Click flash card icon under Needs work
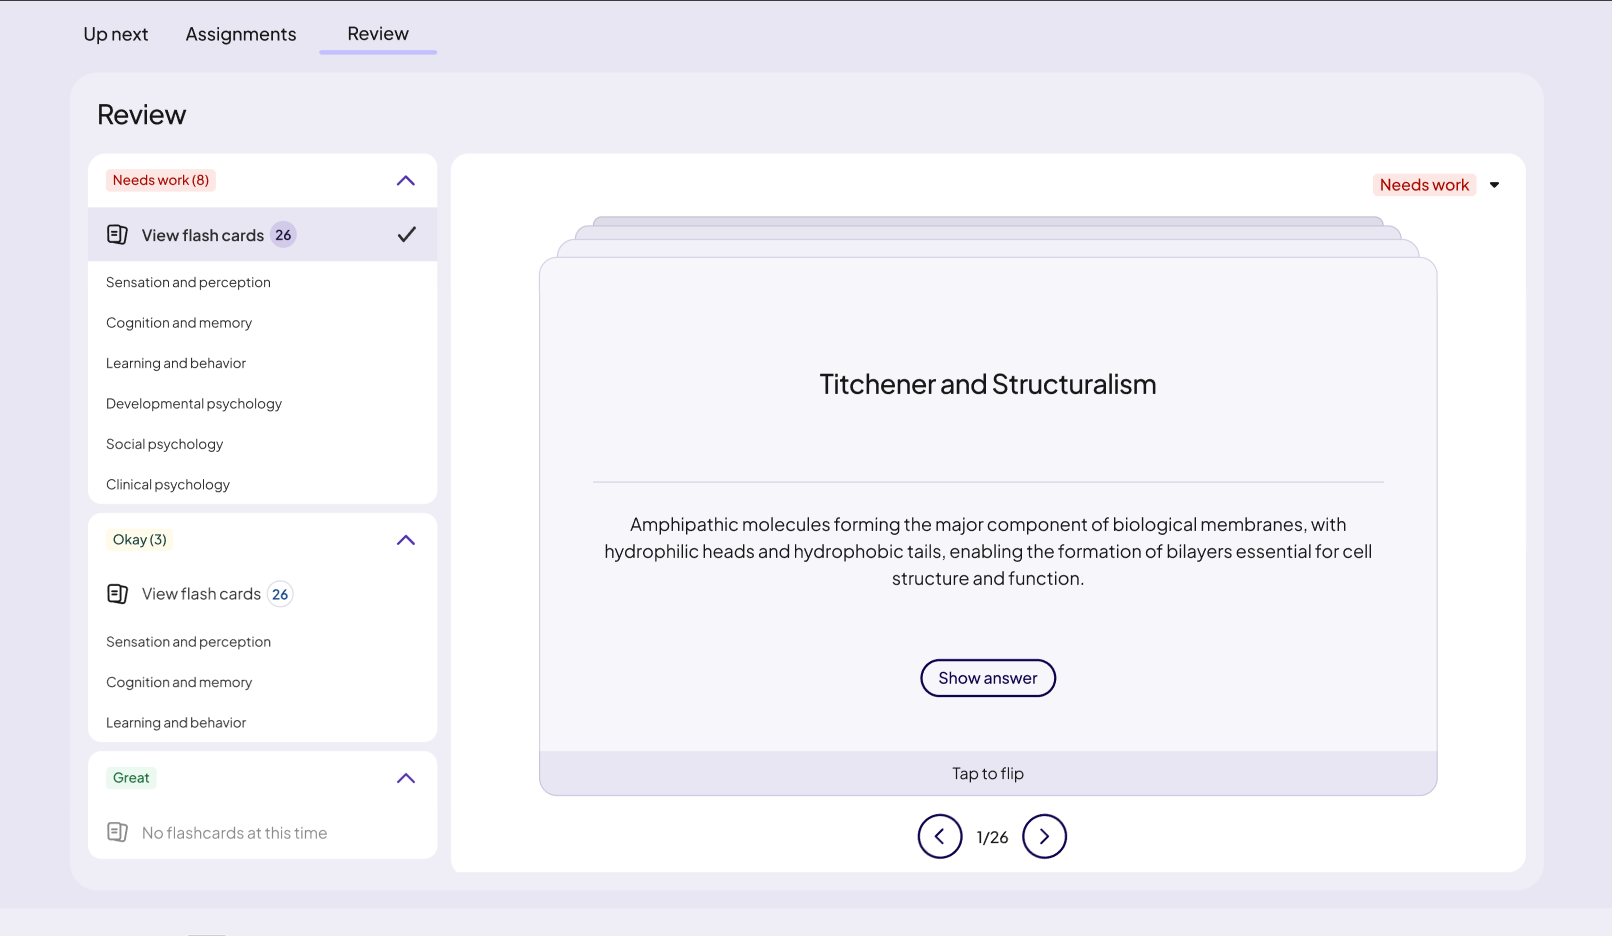 117,235
